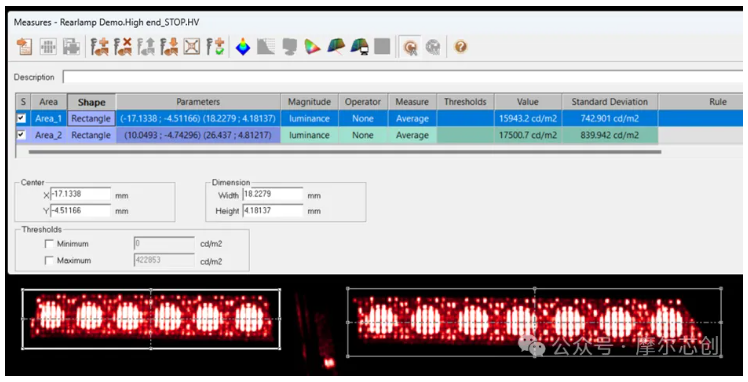Uncheck the Area_1 row checkbox
The image size is (748, 382).
tap(21, 118)
